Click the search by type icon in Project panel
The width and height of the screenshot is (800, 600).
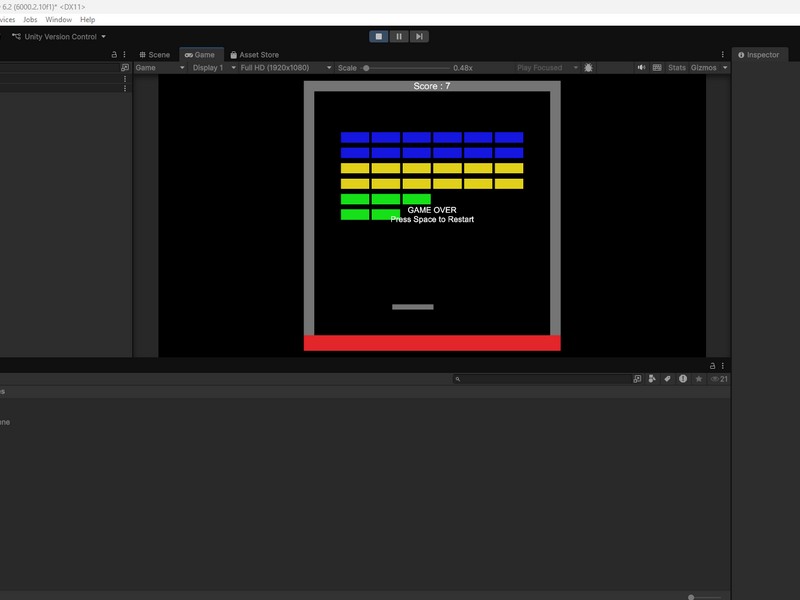(x=652, y=379)
